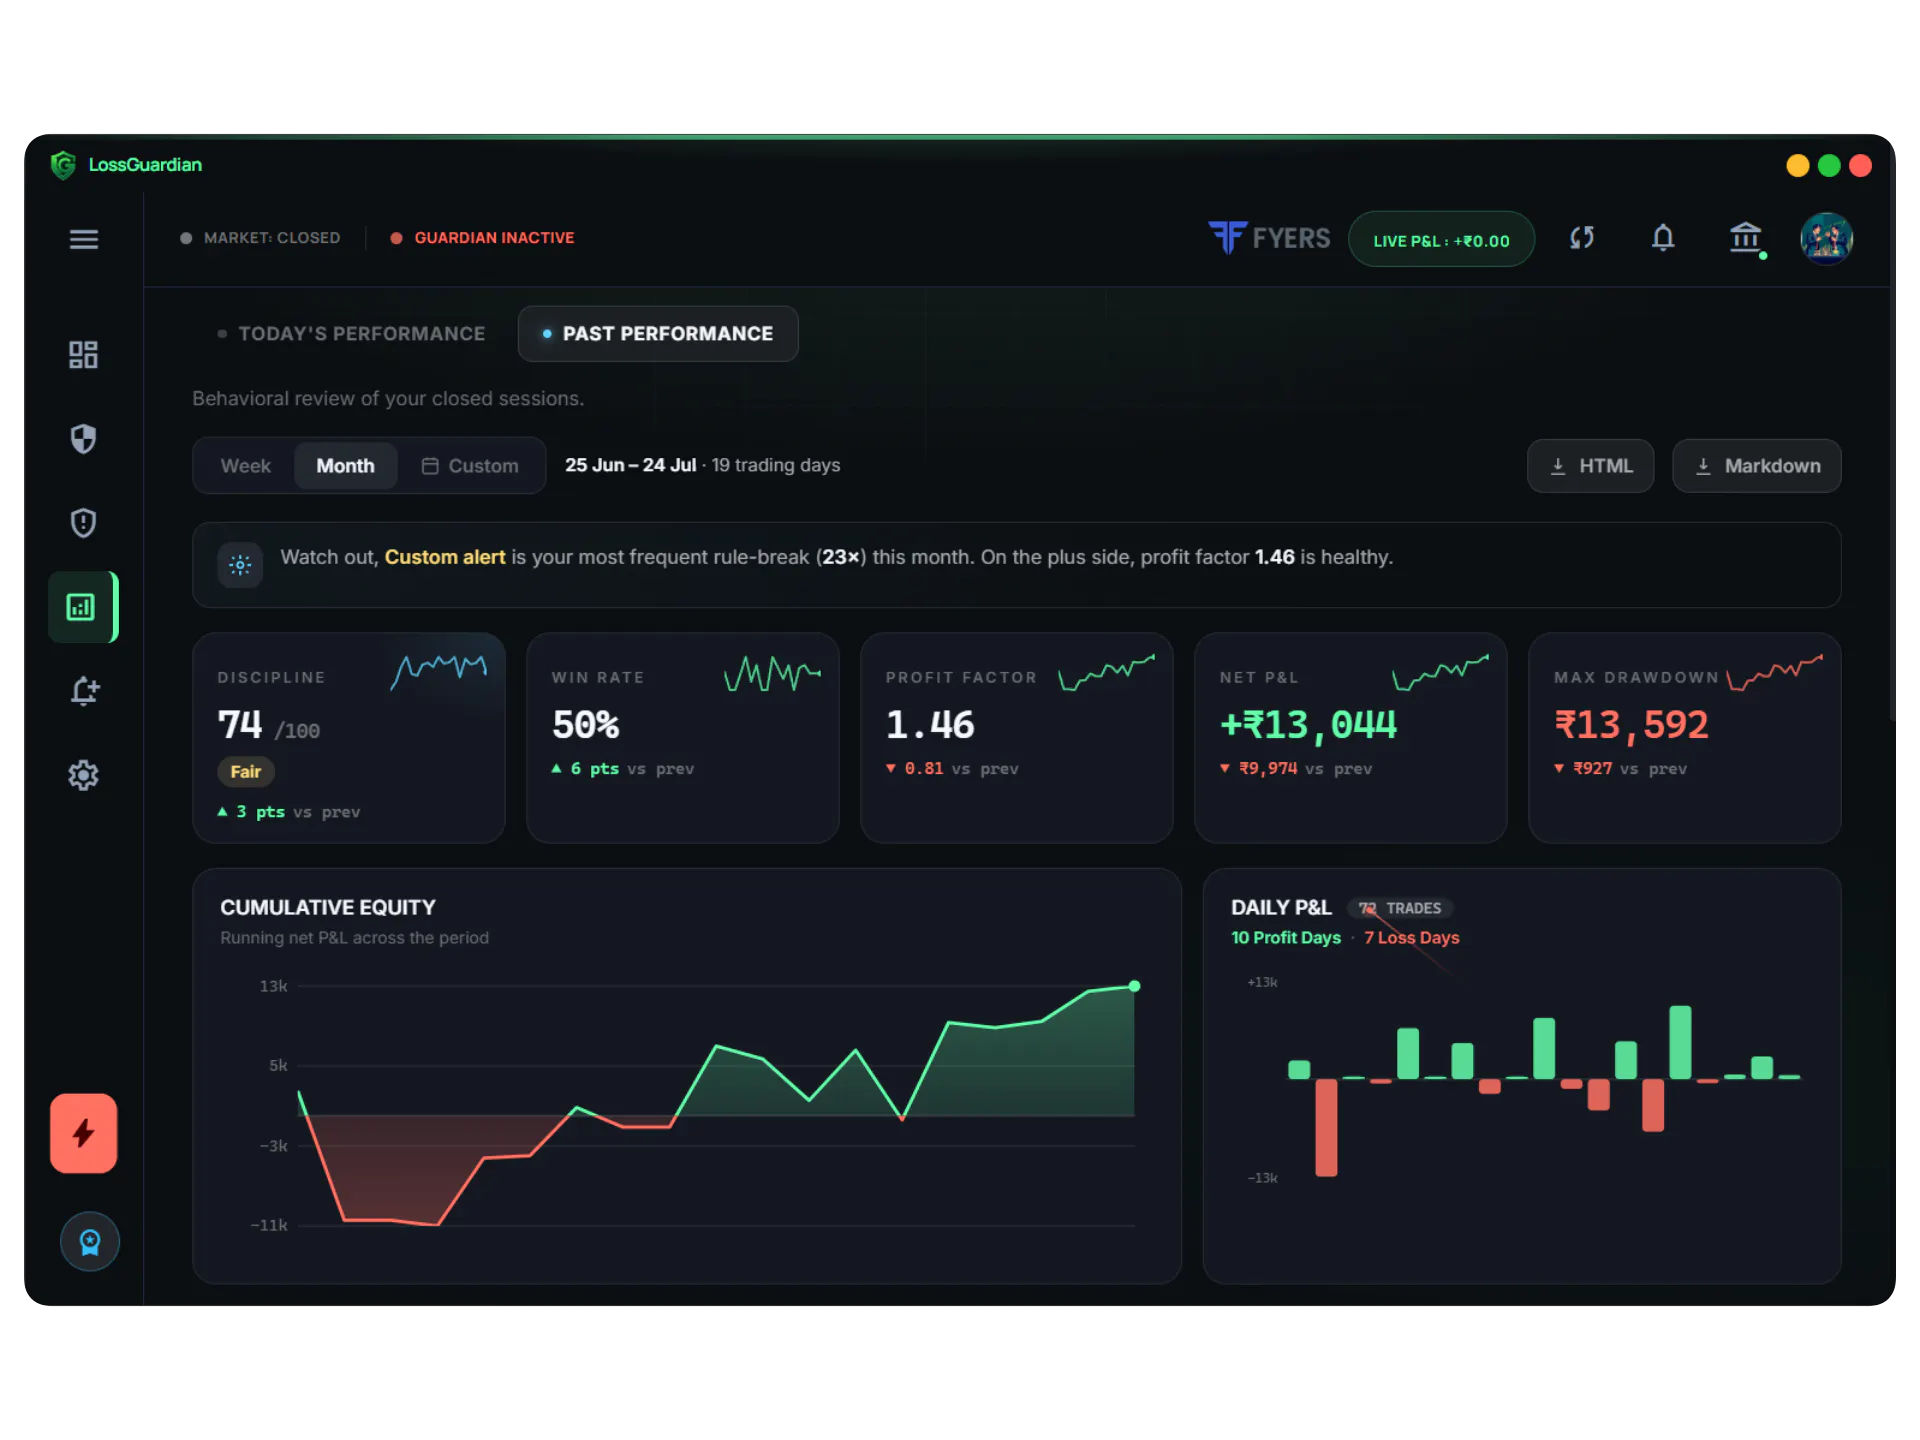Click the red lightning bolt button
Viewport: 1920px width, 1440px height.
pos(84,1133)
